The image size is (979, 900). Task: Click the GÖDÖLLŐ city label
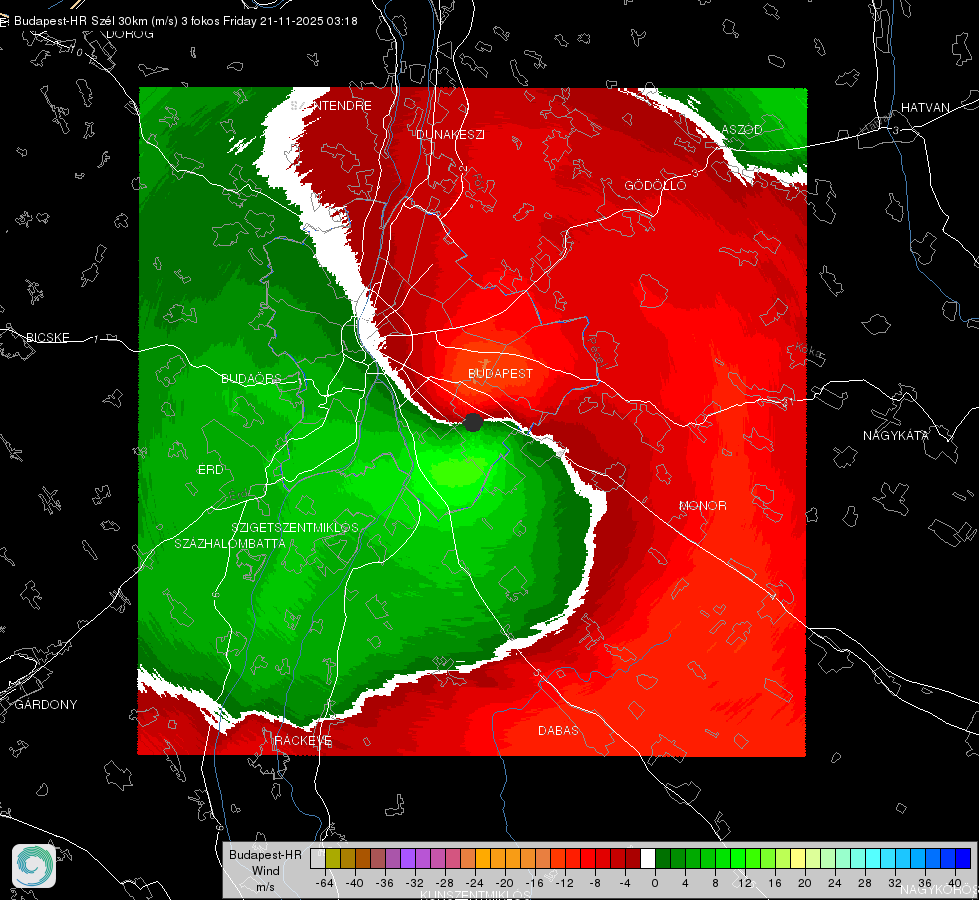click(x=655, y=185)
